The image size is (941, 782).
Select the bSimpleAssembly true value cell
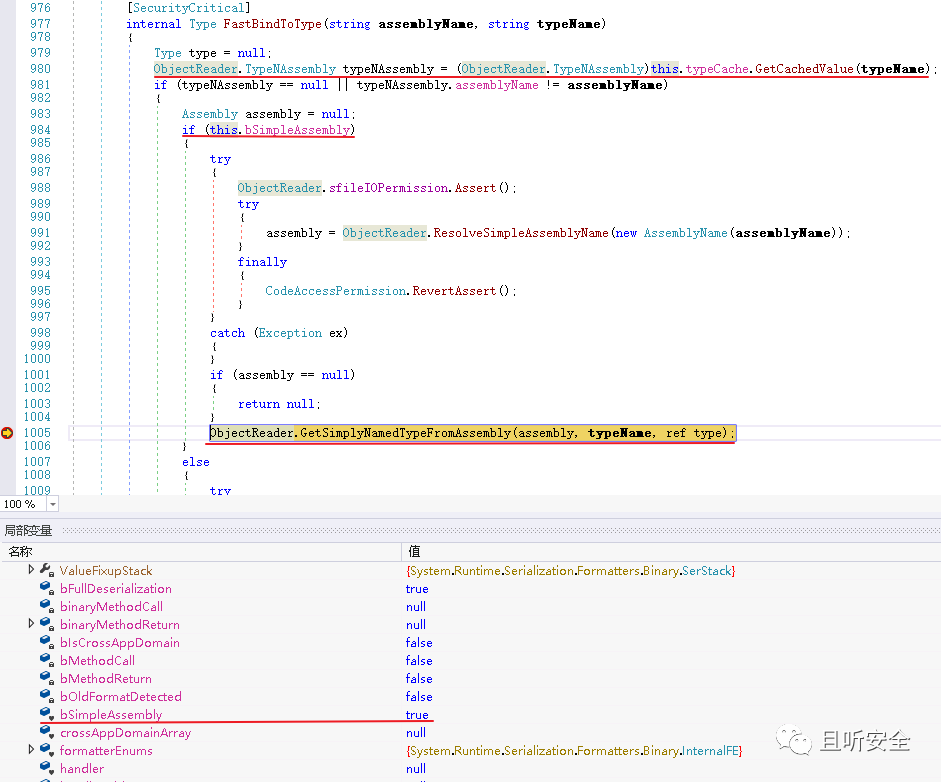[x=417, y=715]
